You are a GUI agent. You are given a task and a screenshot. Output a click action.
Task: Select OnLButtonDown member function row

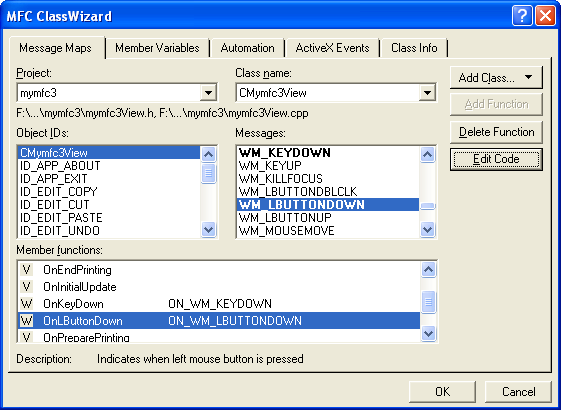tap(219, 321)
